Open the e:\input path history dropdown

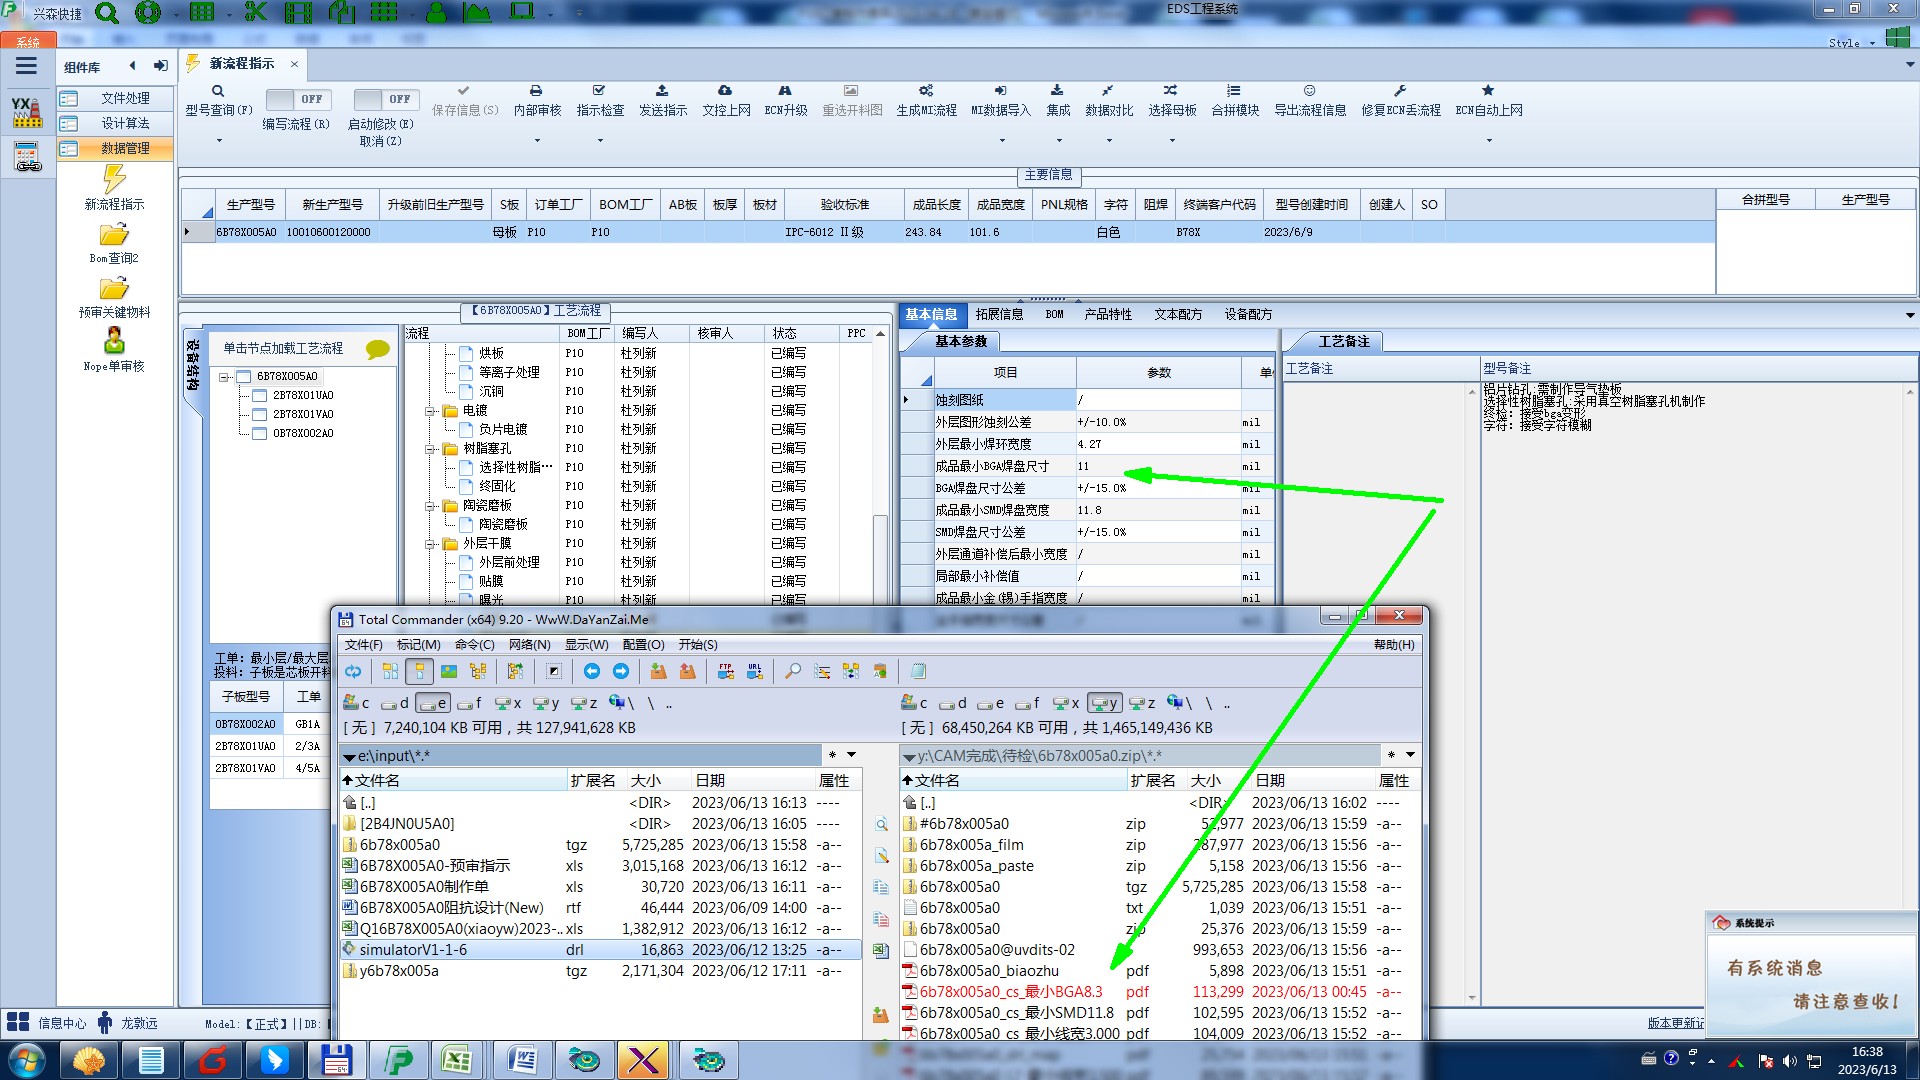tap(852, 755)
